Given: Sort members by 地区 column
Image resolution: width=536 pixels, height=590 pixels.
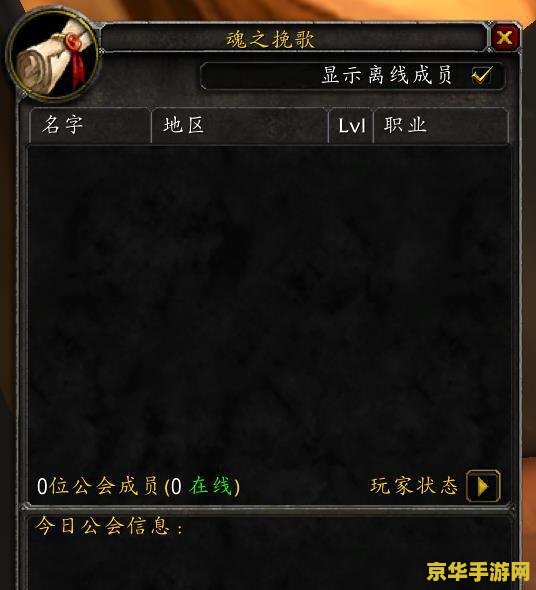Looking at the screenshot, I should coord(239,125).
